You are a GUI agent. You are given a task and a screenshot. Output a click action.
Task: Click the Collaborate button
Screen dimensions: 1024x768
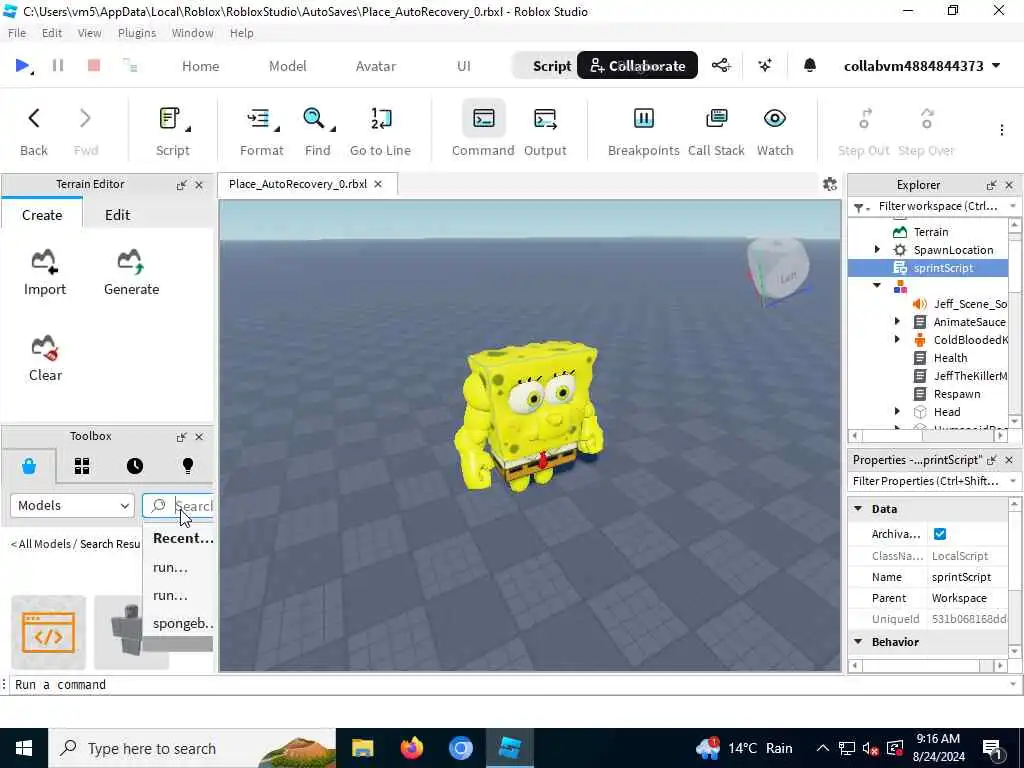637,65
